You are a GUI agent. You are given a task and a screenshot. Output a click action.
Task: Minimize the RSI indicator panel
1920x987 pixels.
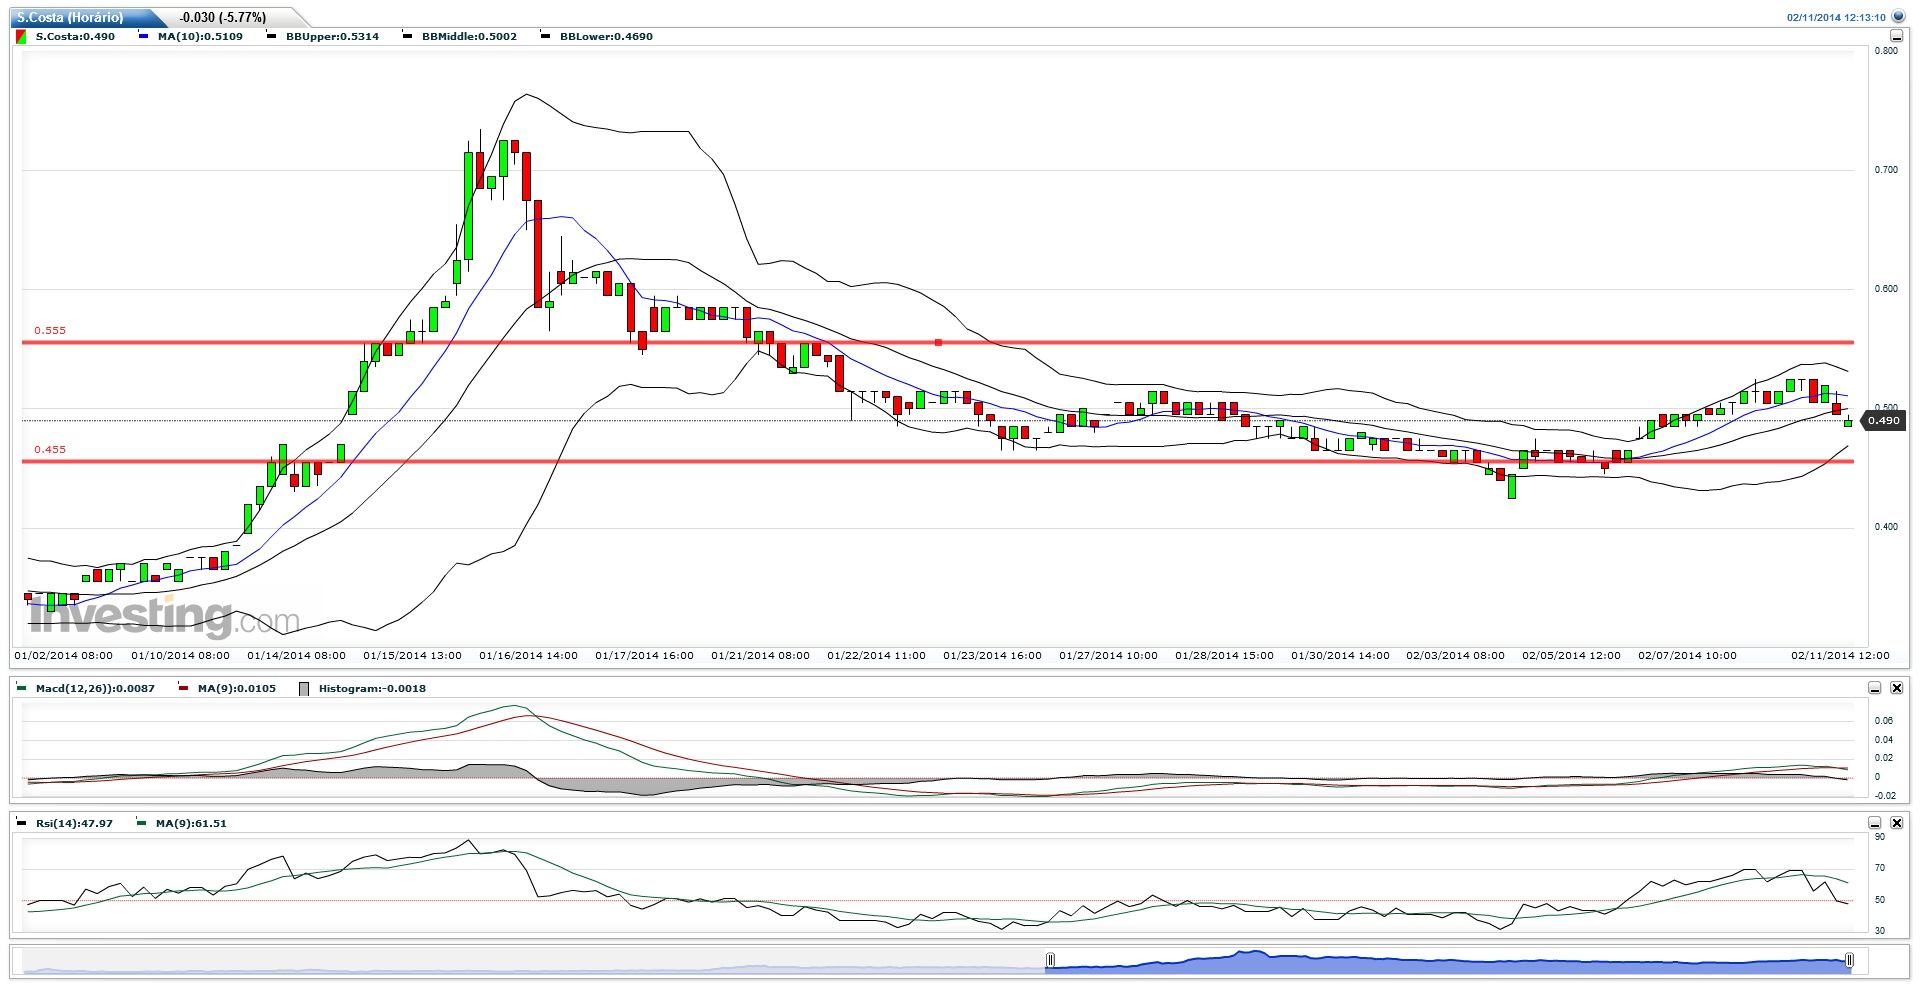pos(1875,823)
